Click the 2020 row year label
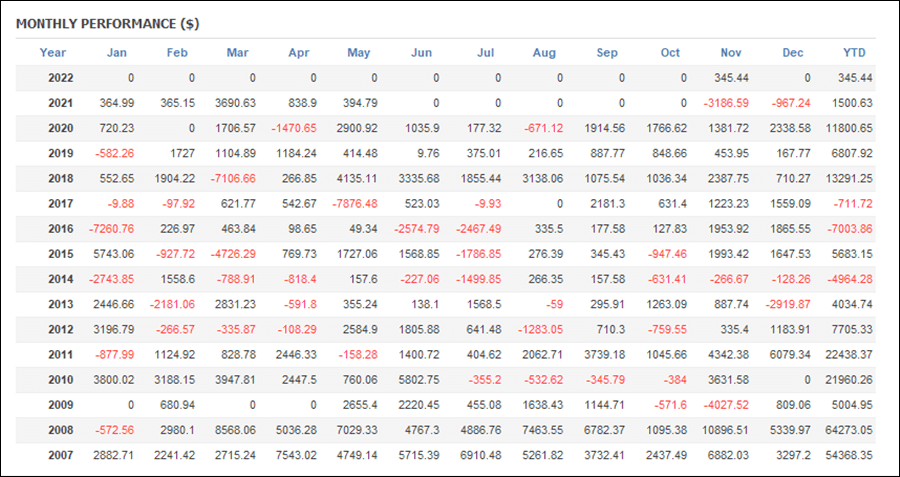The image size is (900, 477). point(61,129)
